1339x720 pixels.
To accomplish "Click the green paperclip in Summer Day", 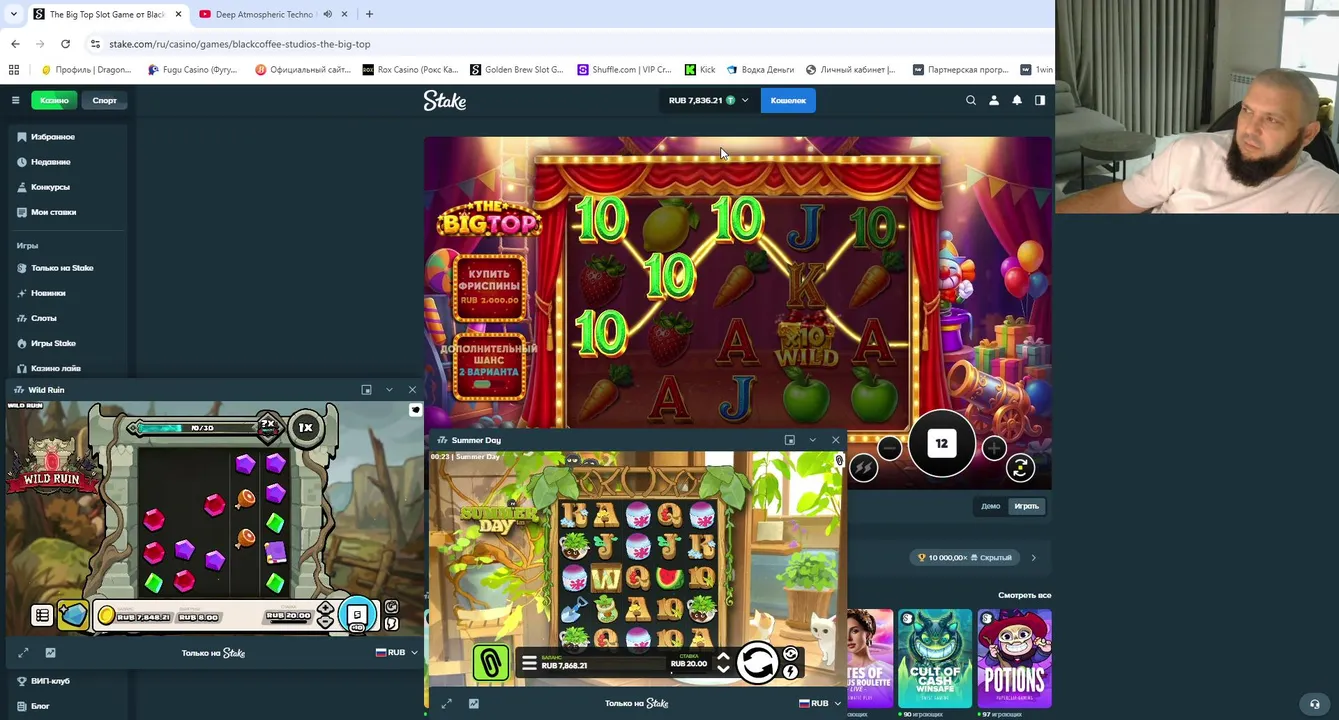I will coord(490,663).
